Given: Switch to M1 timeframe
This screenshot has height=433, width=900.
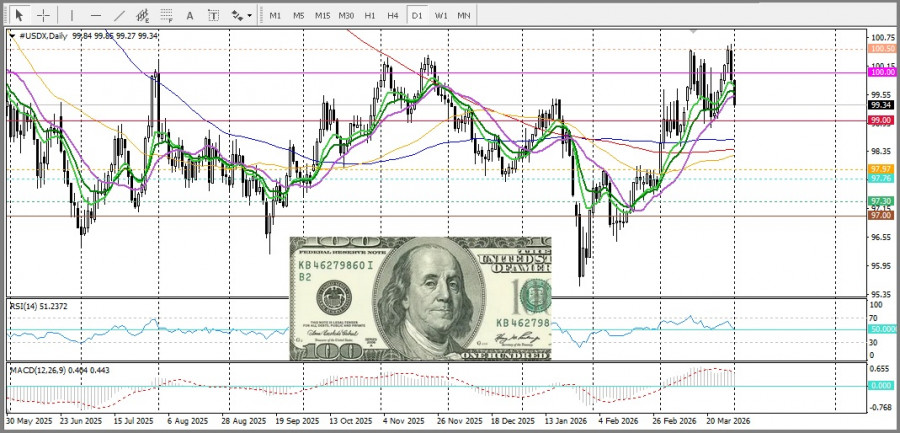Looking at the screenshot, I should coord(275,16).
